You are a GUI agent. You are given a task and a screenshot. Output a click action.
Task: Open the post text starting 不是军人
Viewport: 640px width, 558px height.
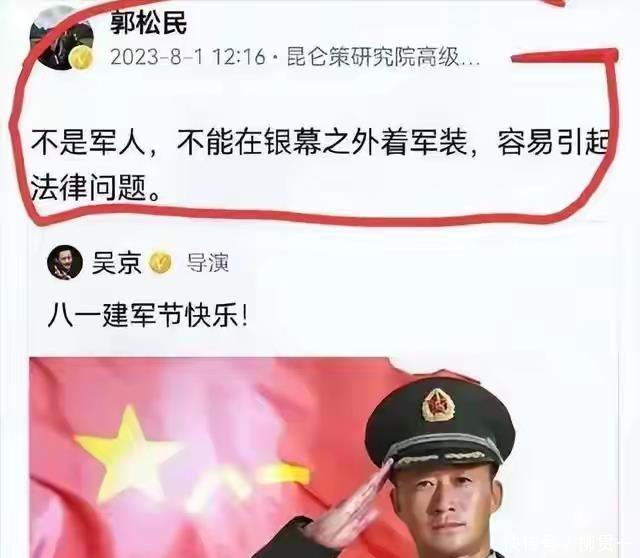pyautogui.click(x=320, y=166)
